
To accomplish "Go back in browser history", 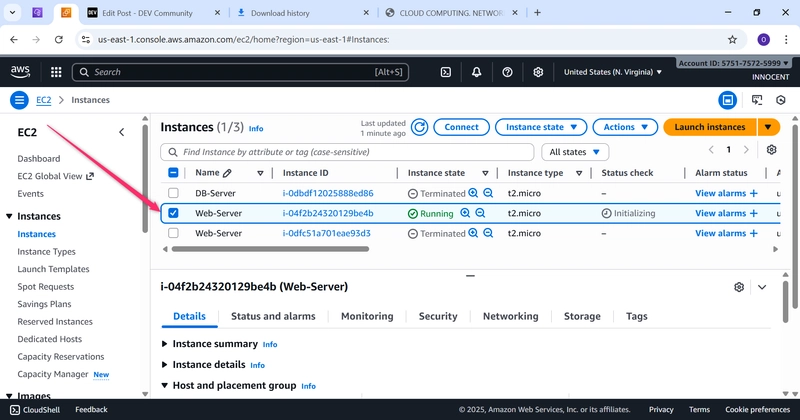I will coord(14,39).
